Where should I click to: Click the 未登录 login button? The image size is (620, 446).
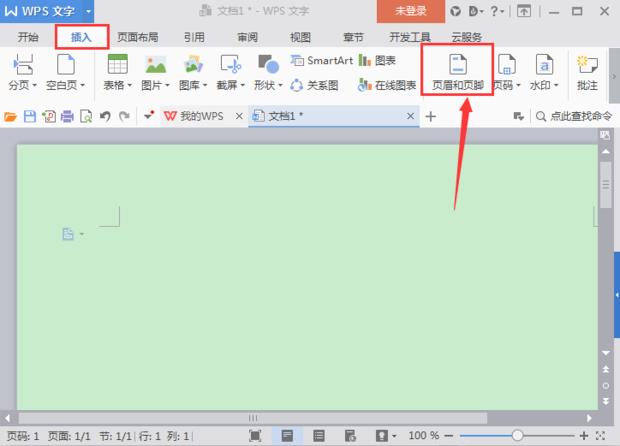click(x=409, y=11)
